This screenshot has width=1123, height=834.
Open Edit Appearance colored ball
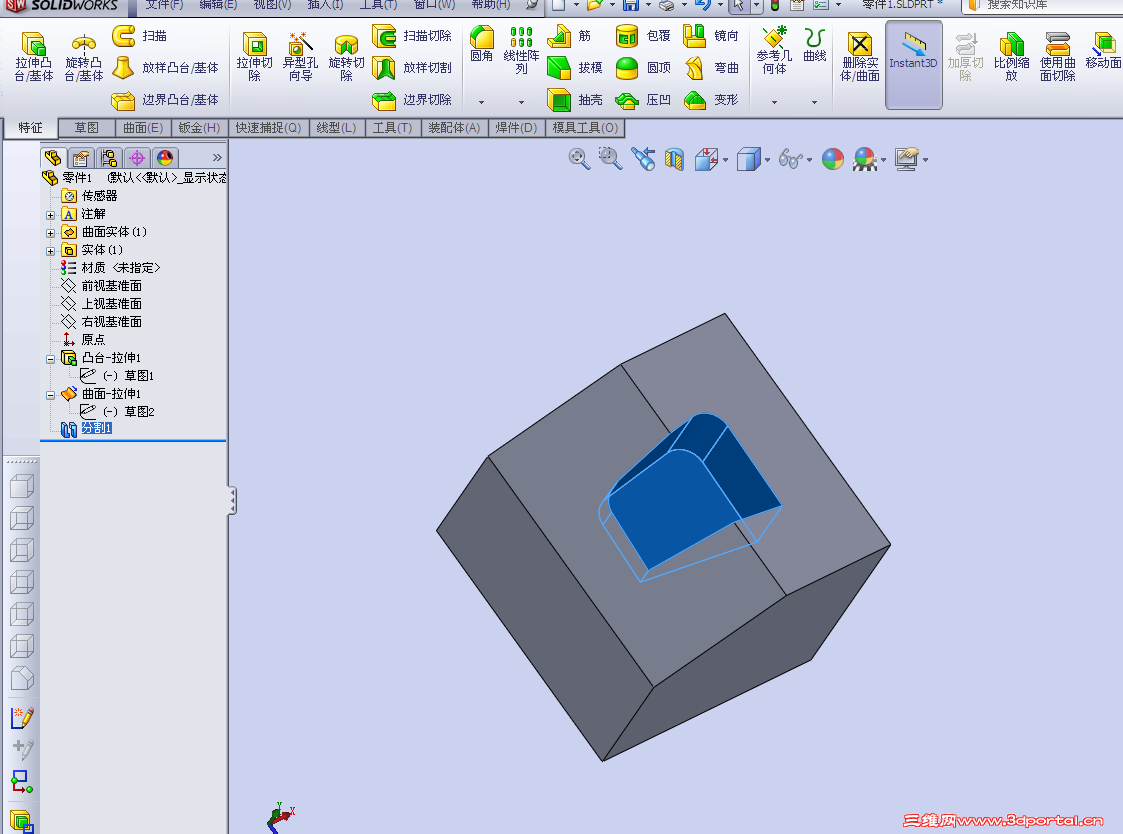tap(833, 159)
